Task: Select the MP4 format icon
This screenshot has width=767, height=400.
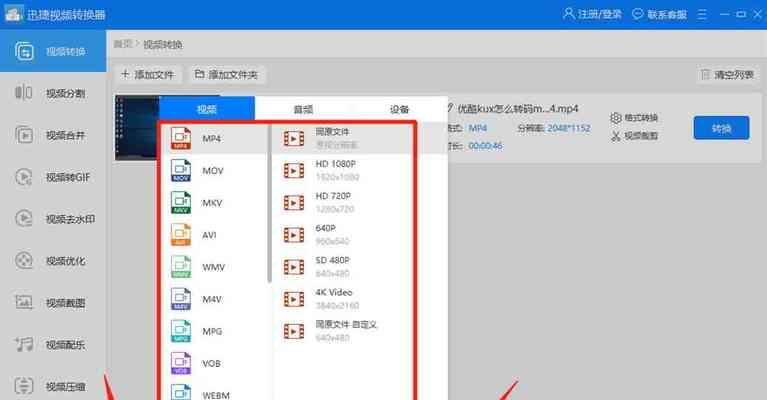Action: (180, 138)
